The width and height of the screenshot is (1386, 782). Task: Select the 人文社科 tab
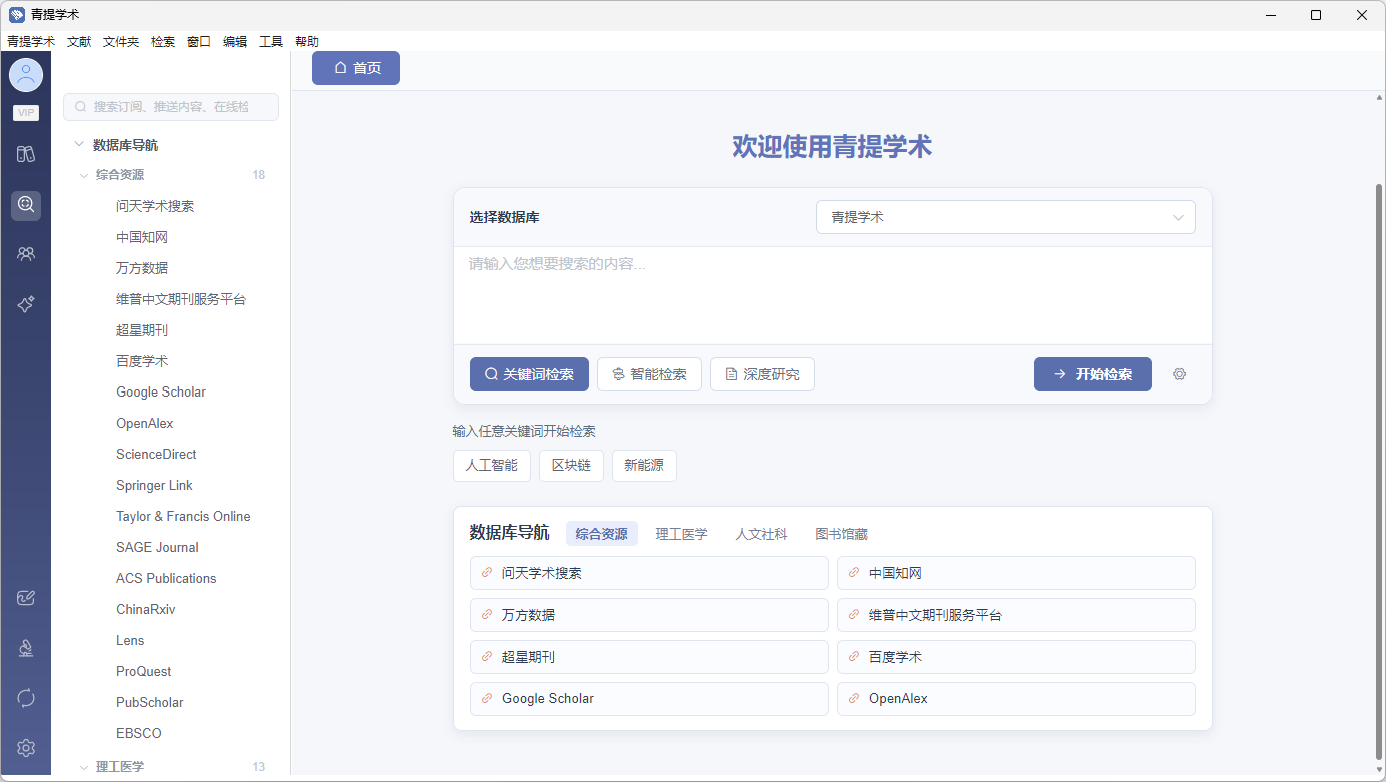pyautogui.click(x=762, y=534)
